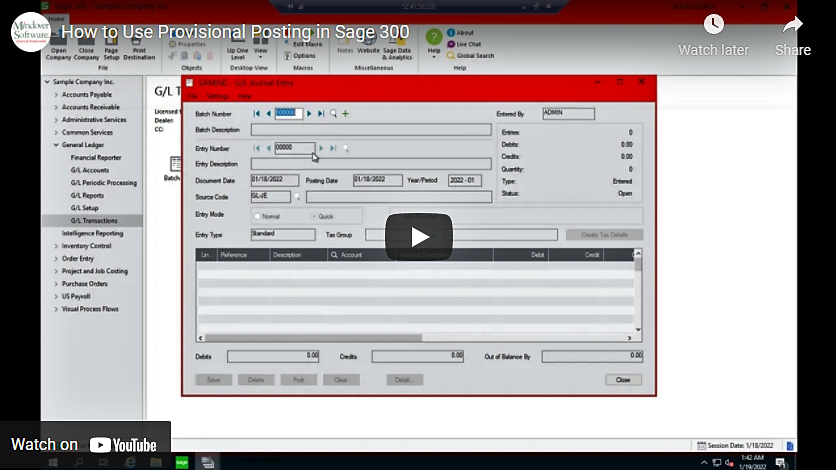Image resolution: width=836 pixels, height=470 pixels.
Task: Select G/L Accounts in tree
Action: 90,170
